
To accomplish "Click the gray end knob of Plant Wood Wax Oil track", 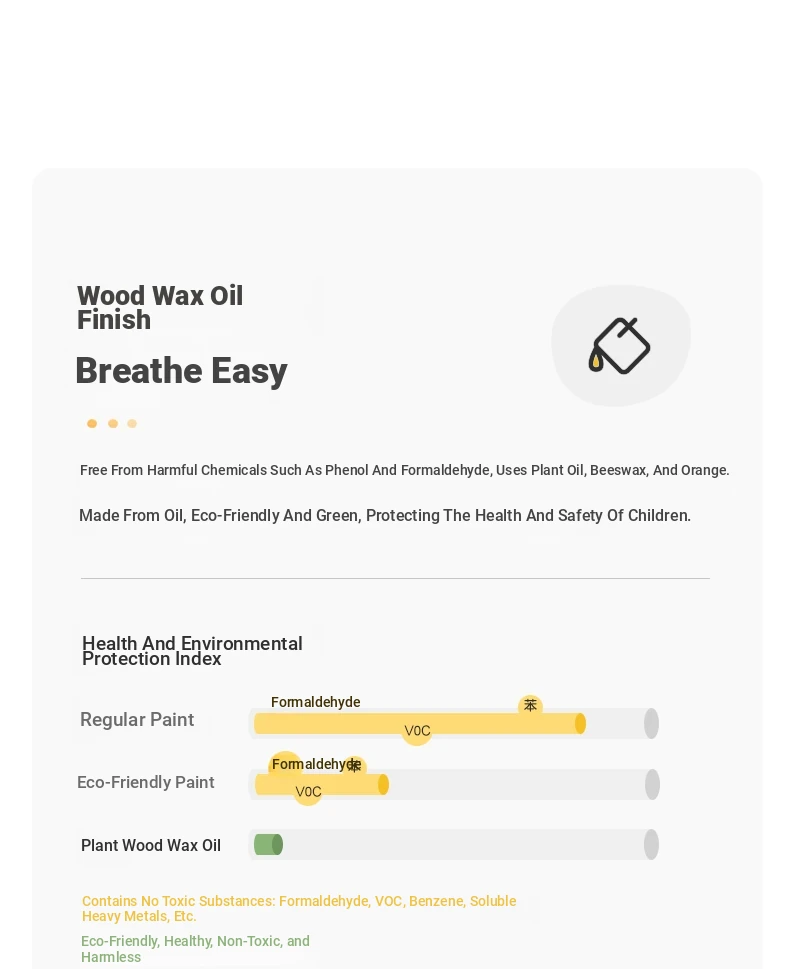I will pos(651,844).
